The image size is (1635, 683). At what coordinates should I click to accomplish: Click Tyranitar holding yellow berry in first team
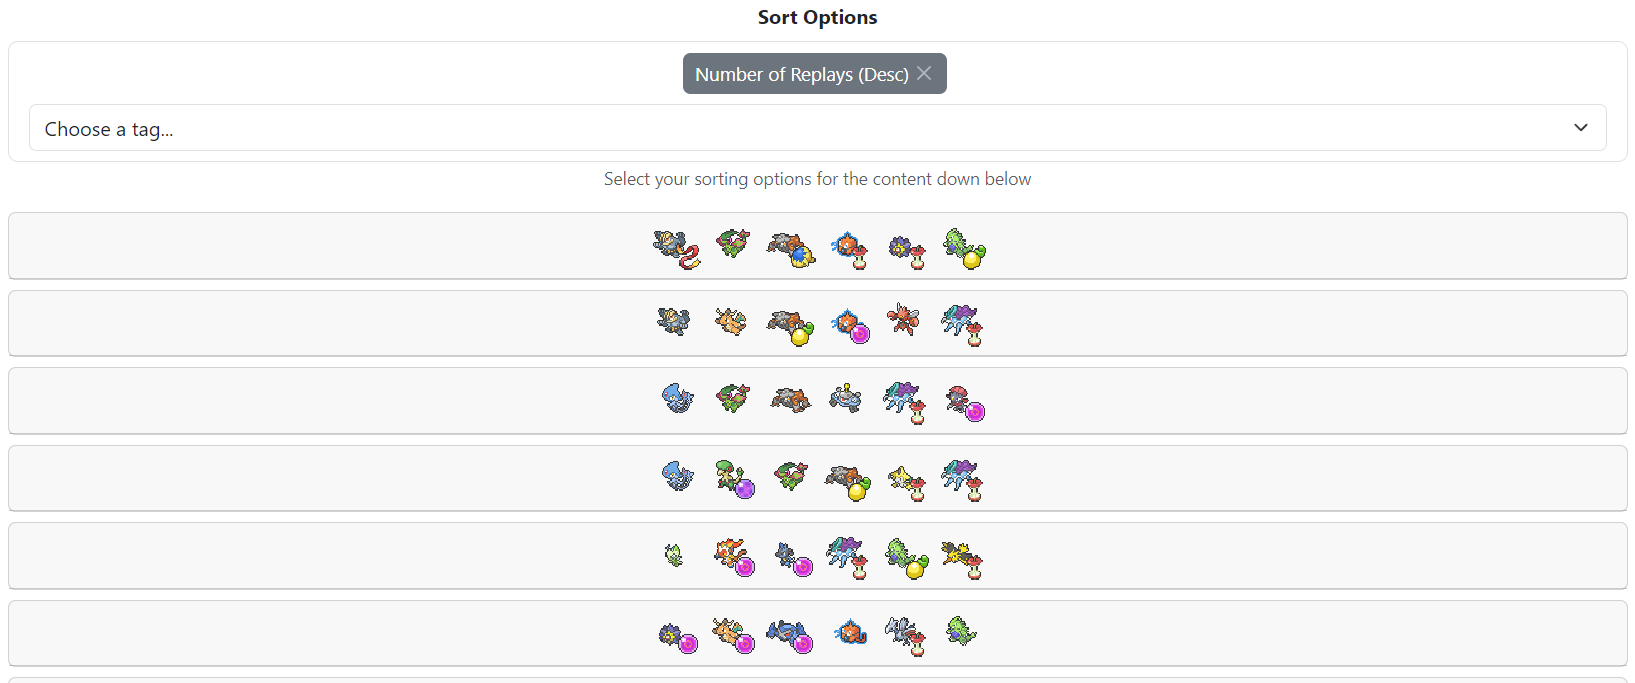tap(965, 248)
